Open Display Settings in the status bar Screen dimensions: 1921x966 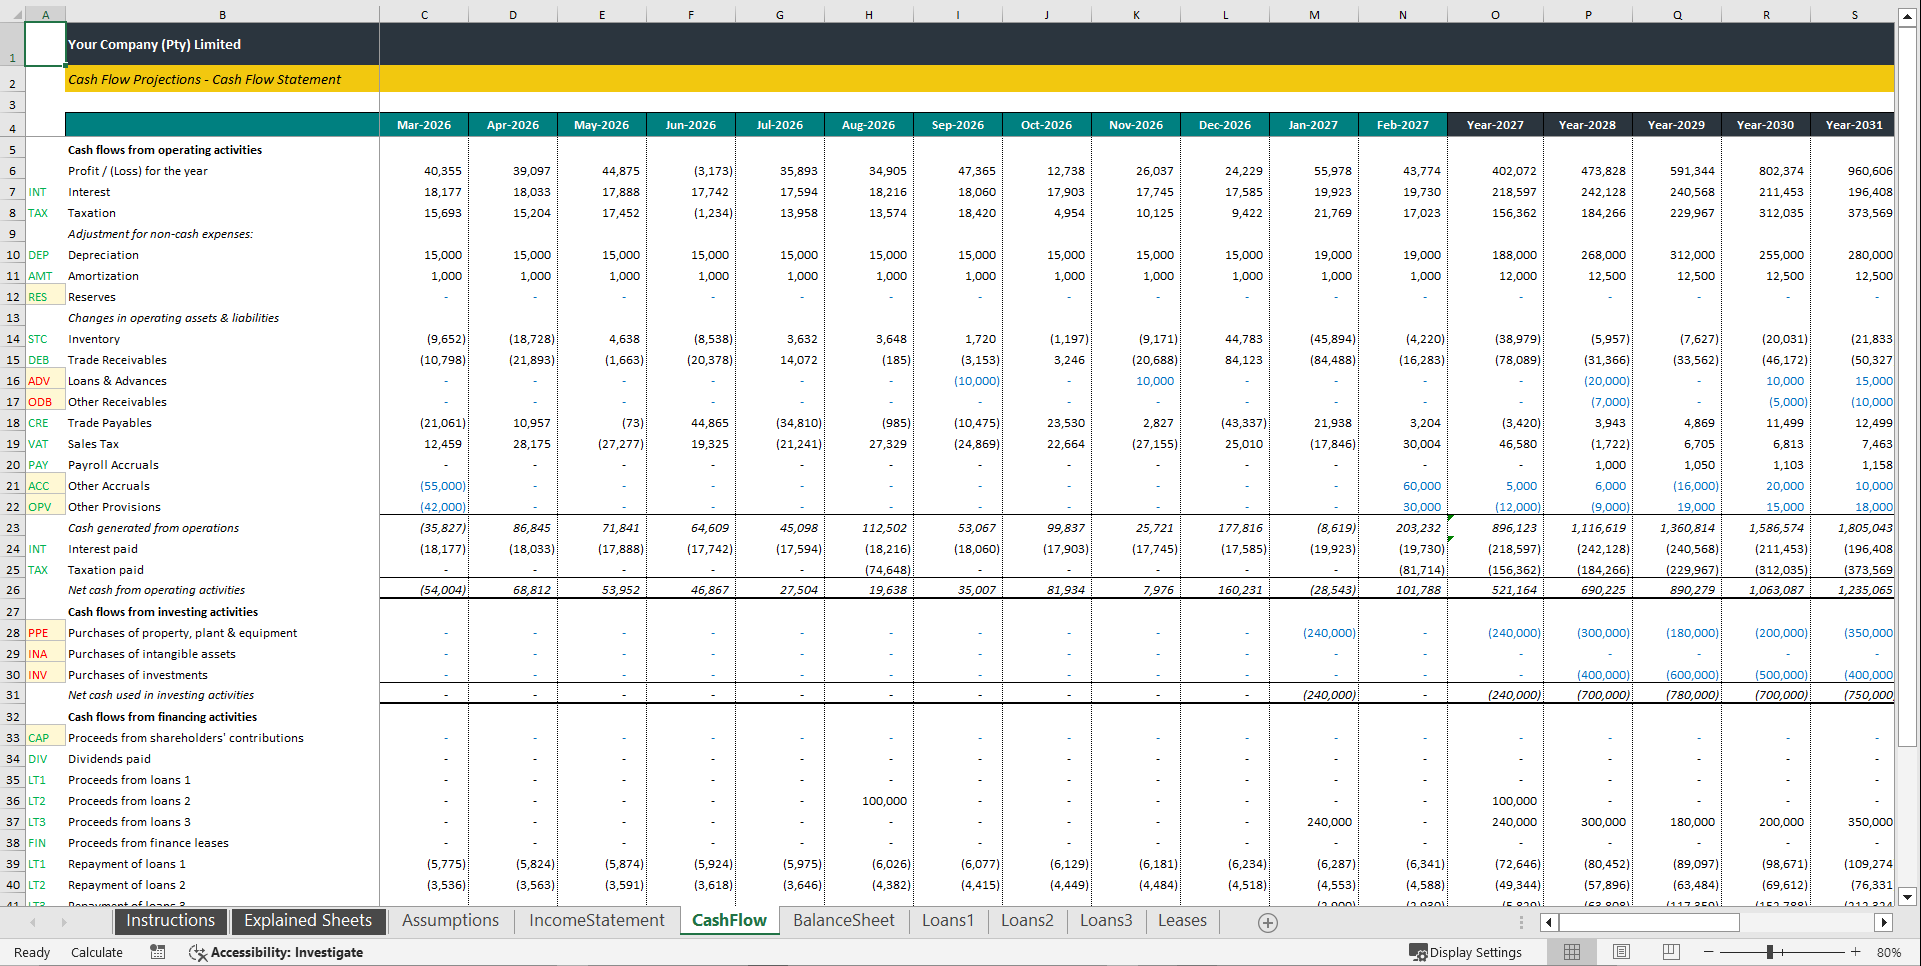click(x=1466, y=951)
